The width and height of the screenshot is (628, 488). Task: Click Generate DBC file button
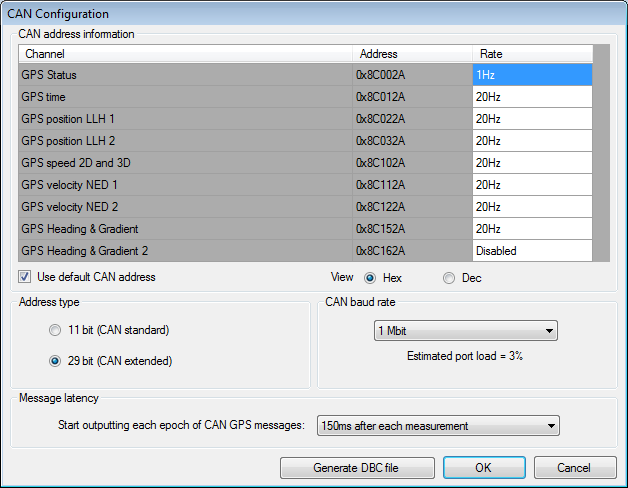357,467
